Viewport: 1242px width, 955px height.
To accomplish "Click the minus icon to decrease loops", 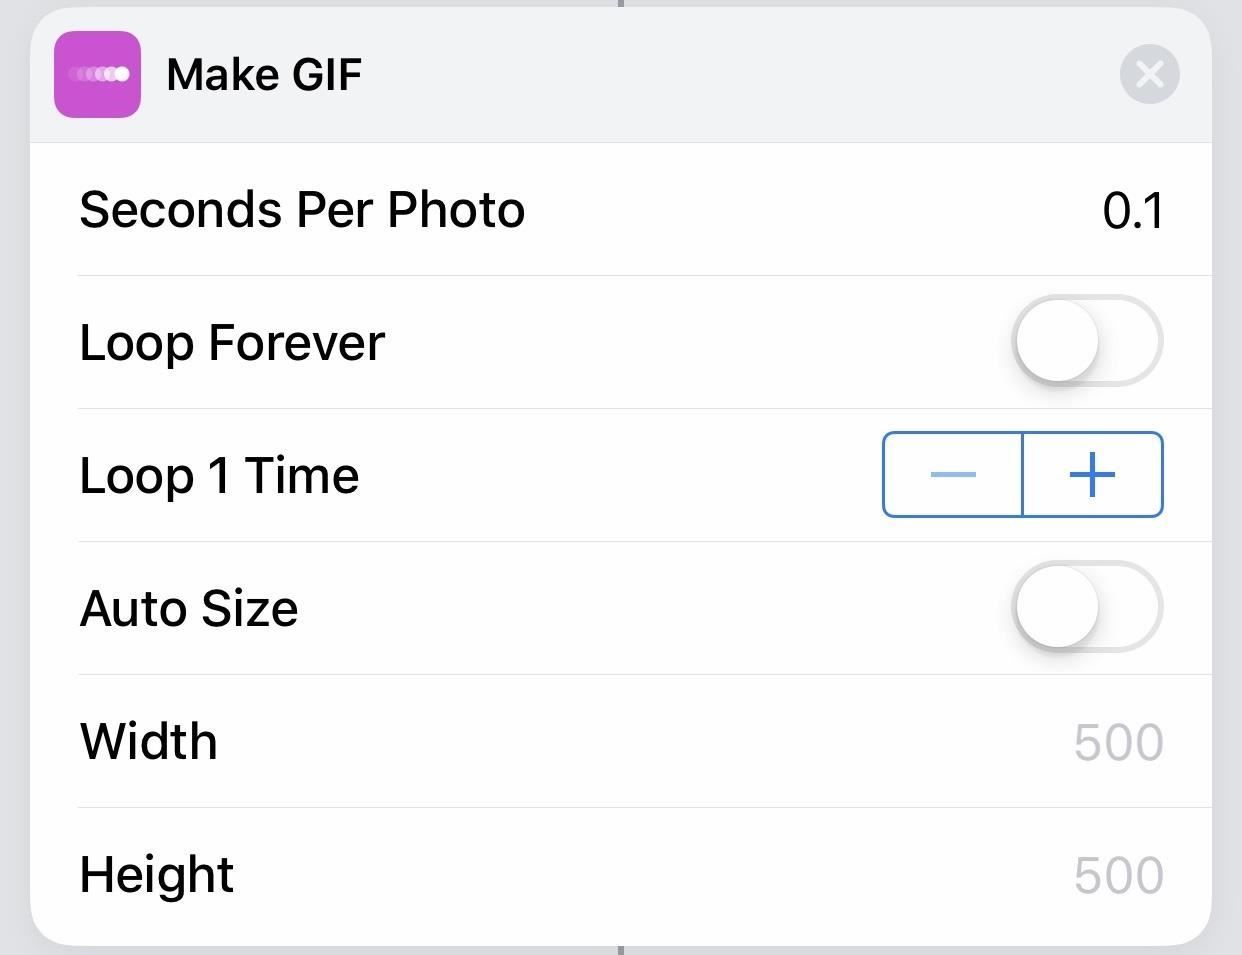I will coord(952,475).
